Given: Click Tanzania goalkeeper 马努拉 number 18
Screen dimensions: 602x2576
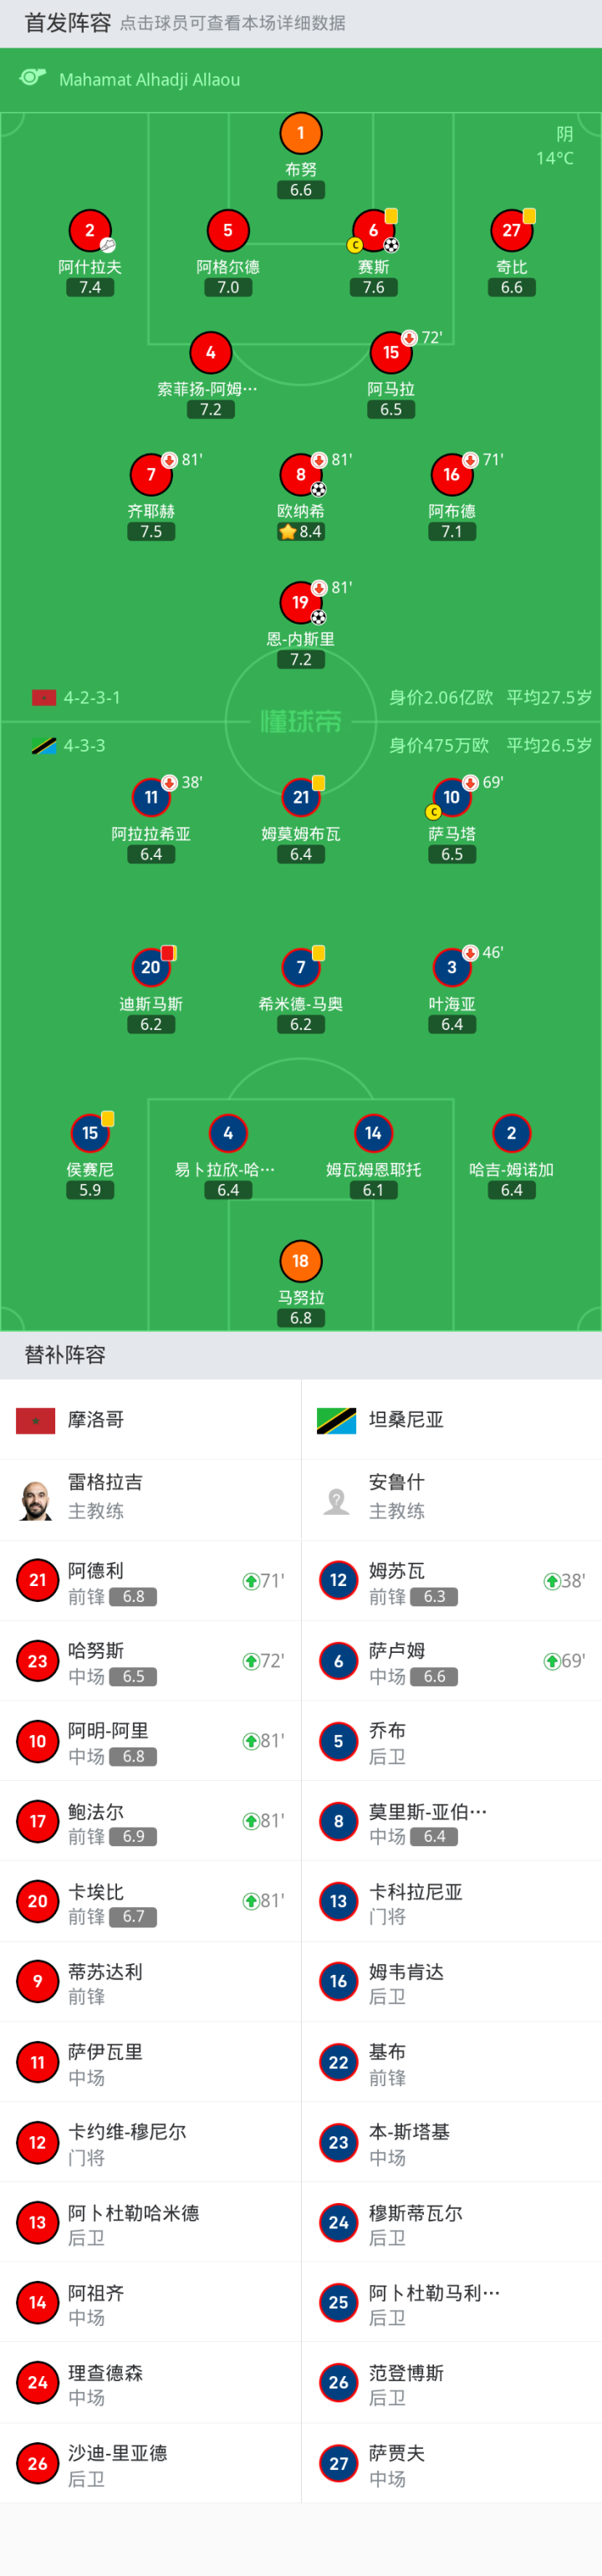Looking at the screenshot, I should [x=300, y=1261].
